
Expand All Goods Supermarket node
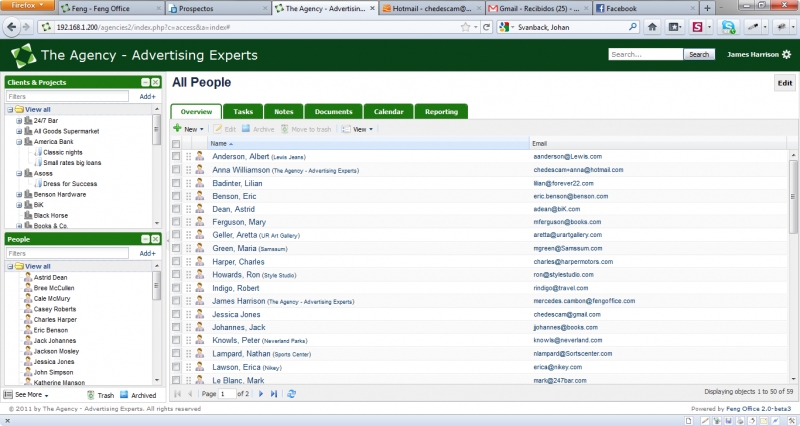point(19,131)
